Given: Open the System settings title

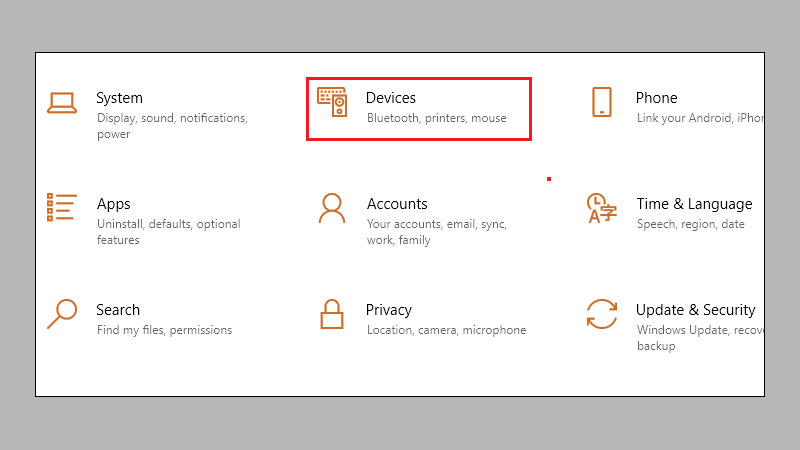Looking at the screenshot, I should [119, 98].
